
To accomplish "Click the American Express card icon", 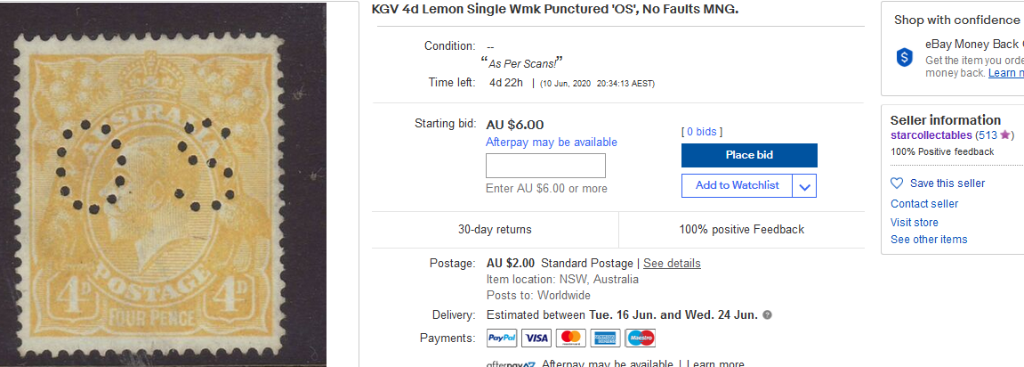I will [605, 338].
